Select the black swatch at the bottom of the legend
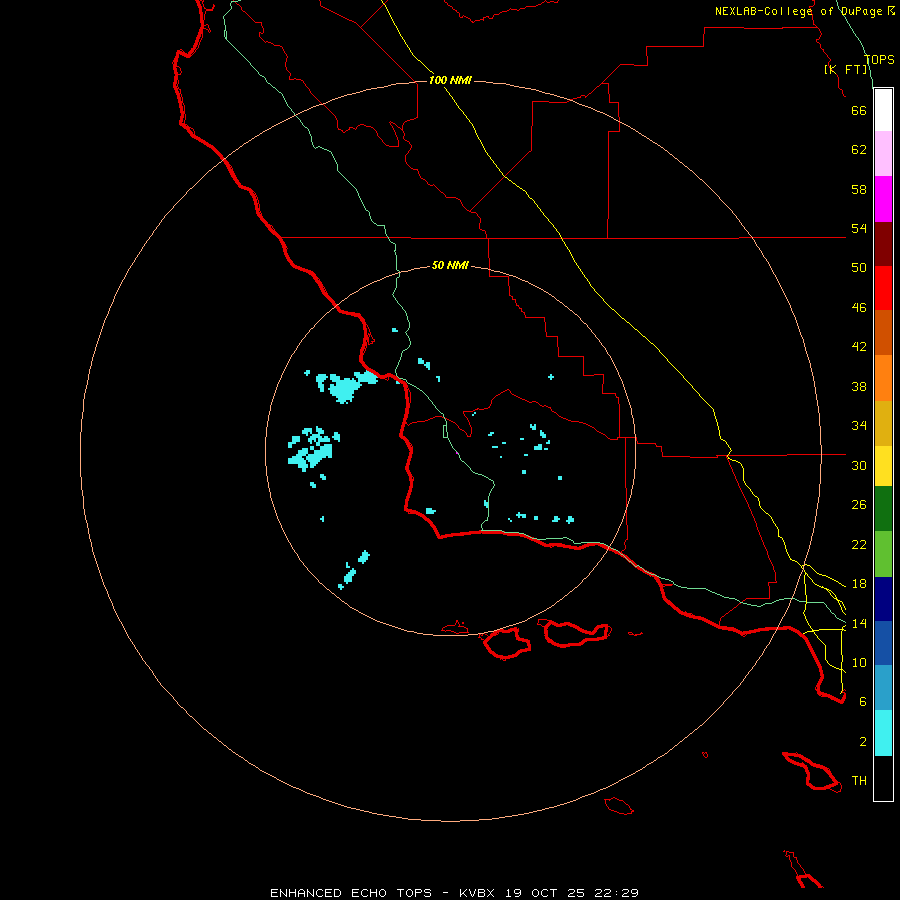 tap(883, 778)
